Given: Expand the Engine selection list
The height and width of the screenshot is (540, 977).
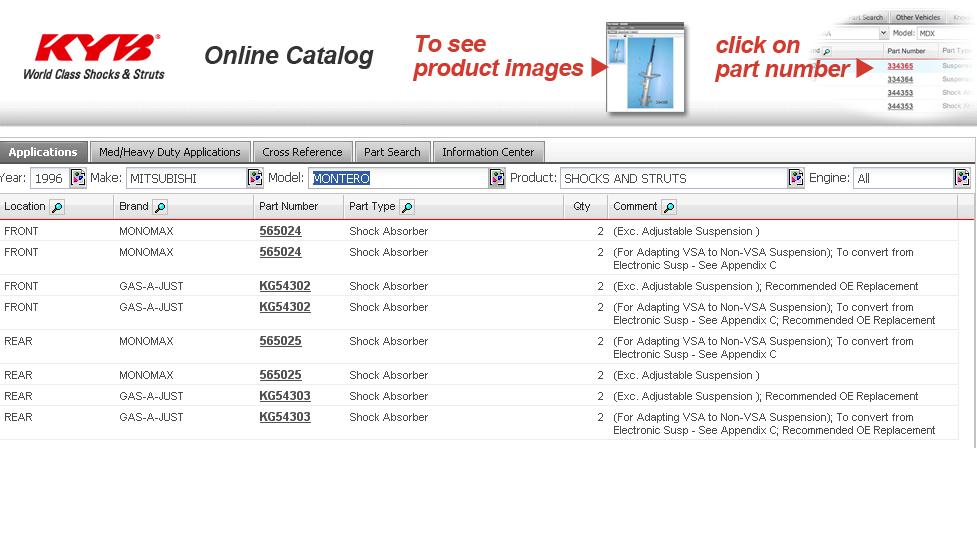Looking at the screenshot, I should click(962, 178).
